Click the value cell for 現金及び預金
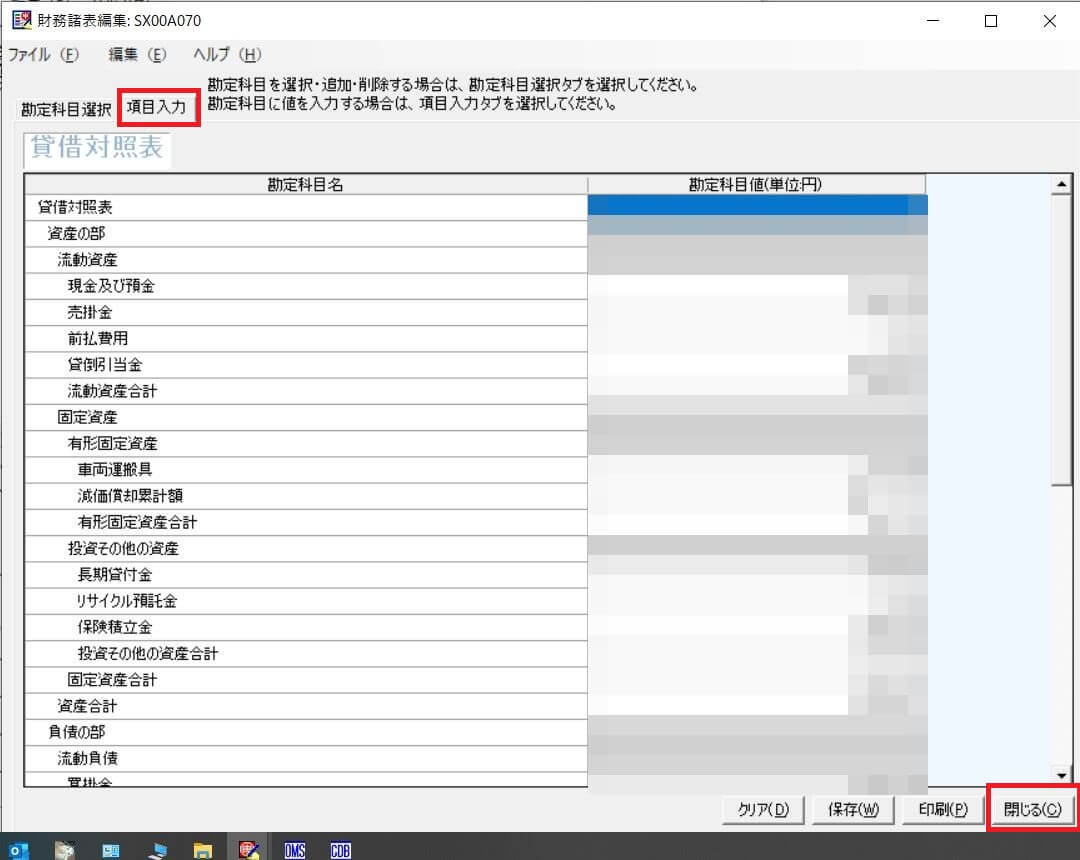The image size is (1080, 860). click(x=757, y=286)
